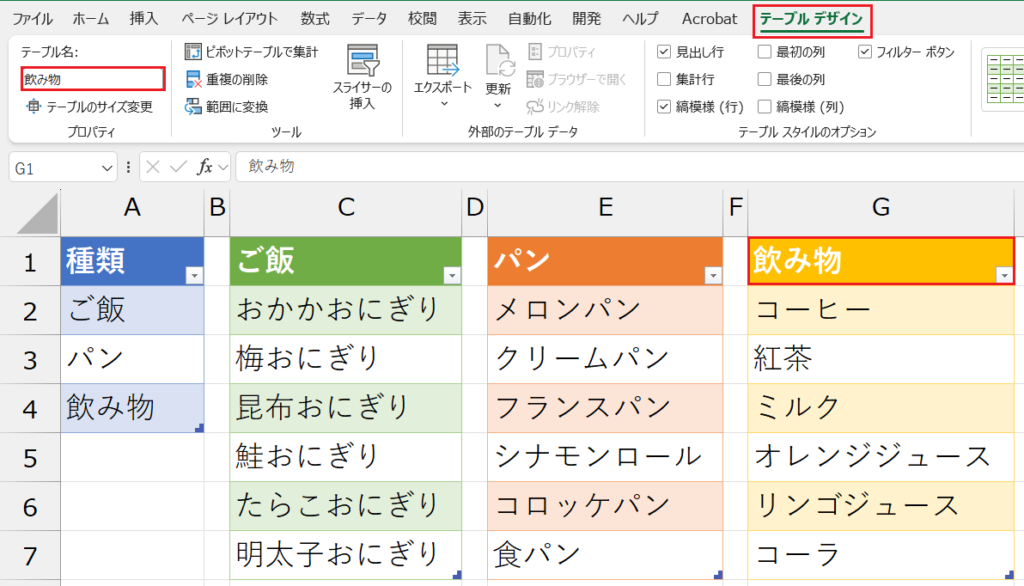Open the filter dropdown on 飲み物 header
This screenshot has width=1024, height=586.
coord(1003,273)
